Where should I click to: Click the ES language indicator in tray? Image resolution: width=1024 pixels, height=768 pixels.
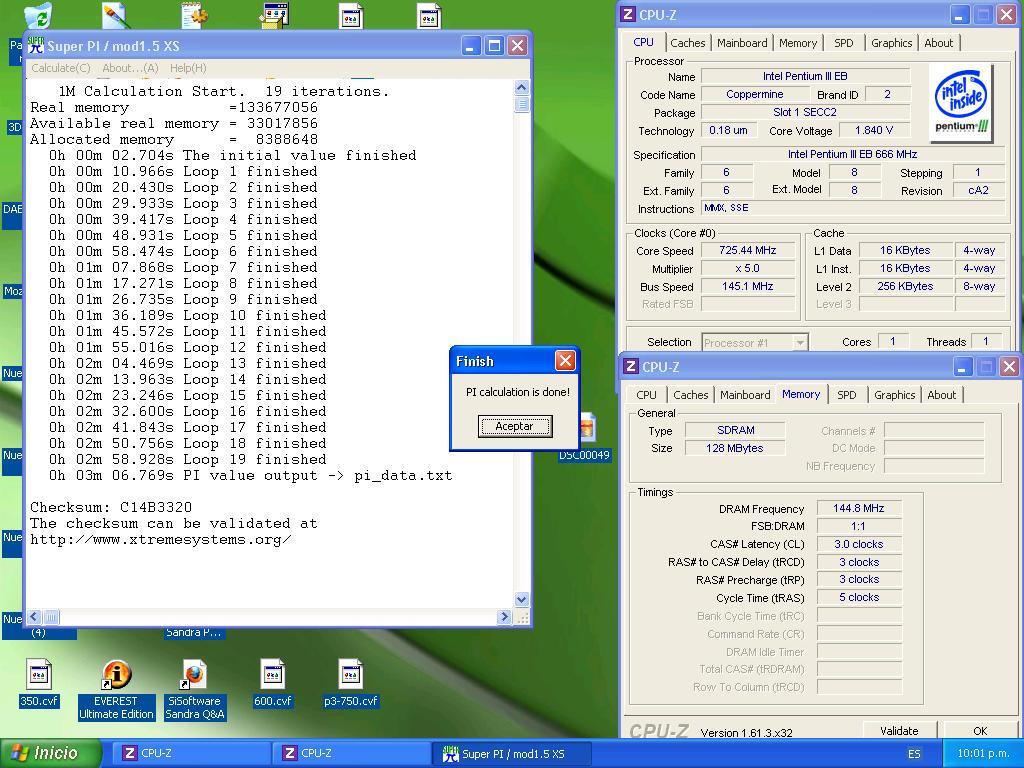click(x=914, y=754)
